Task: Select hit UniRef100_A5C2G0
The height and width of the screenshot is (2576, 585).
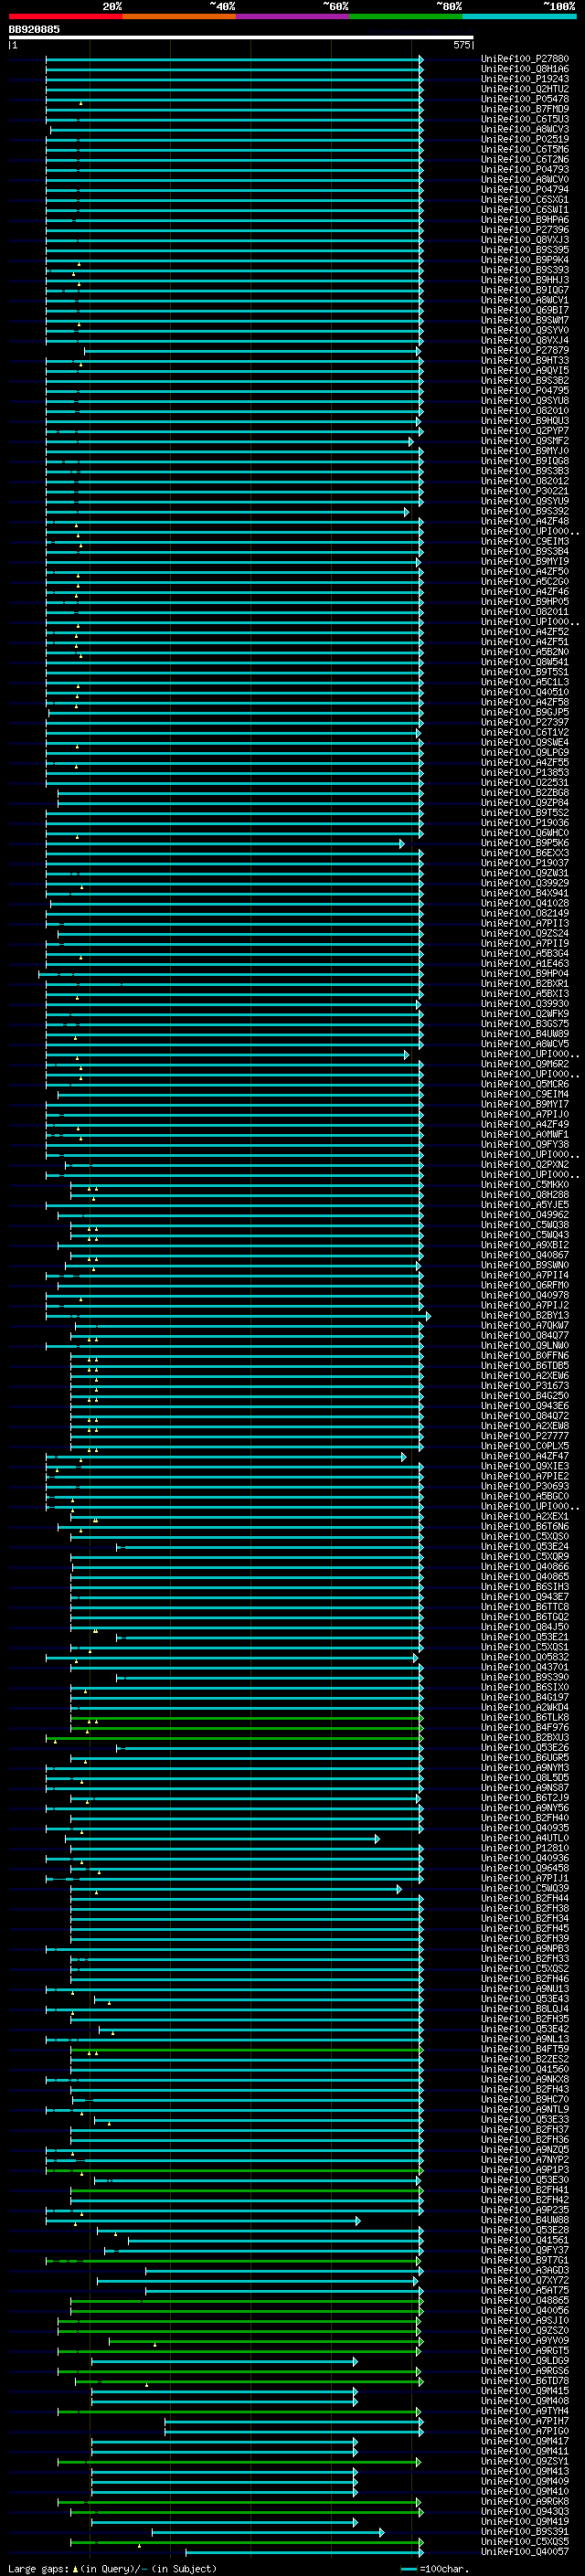Action: click(525, 582)
